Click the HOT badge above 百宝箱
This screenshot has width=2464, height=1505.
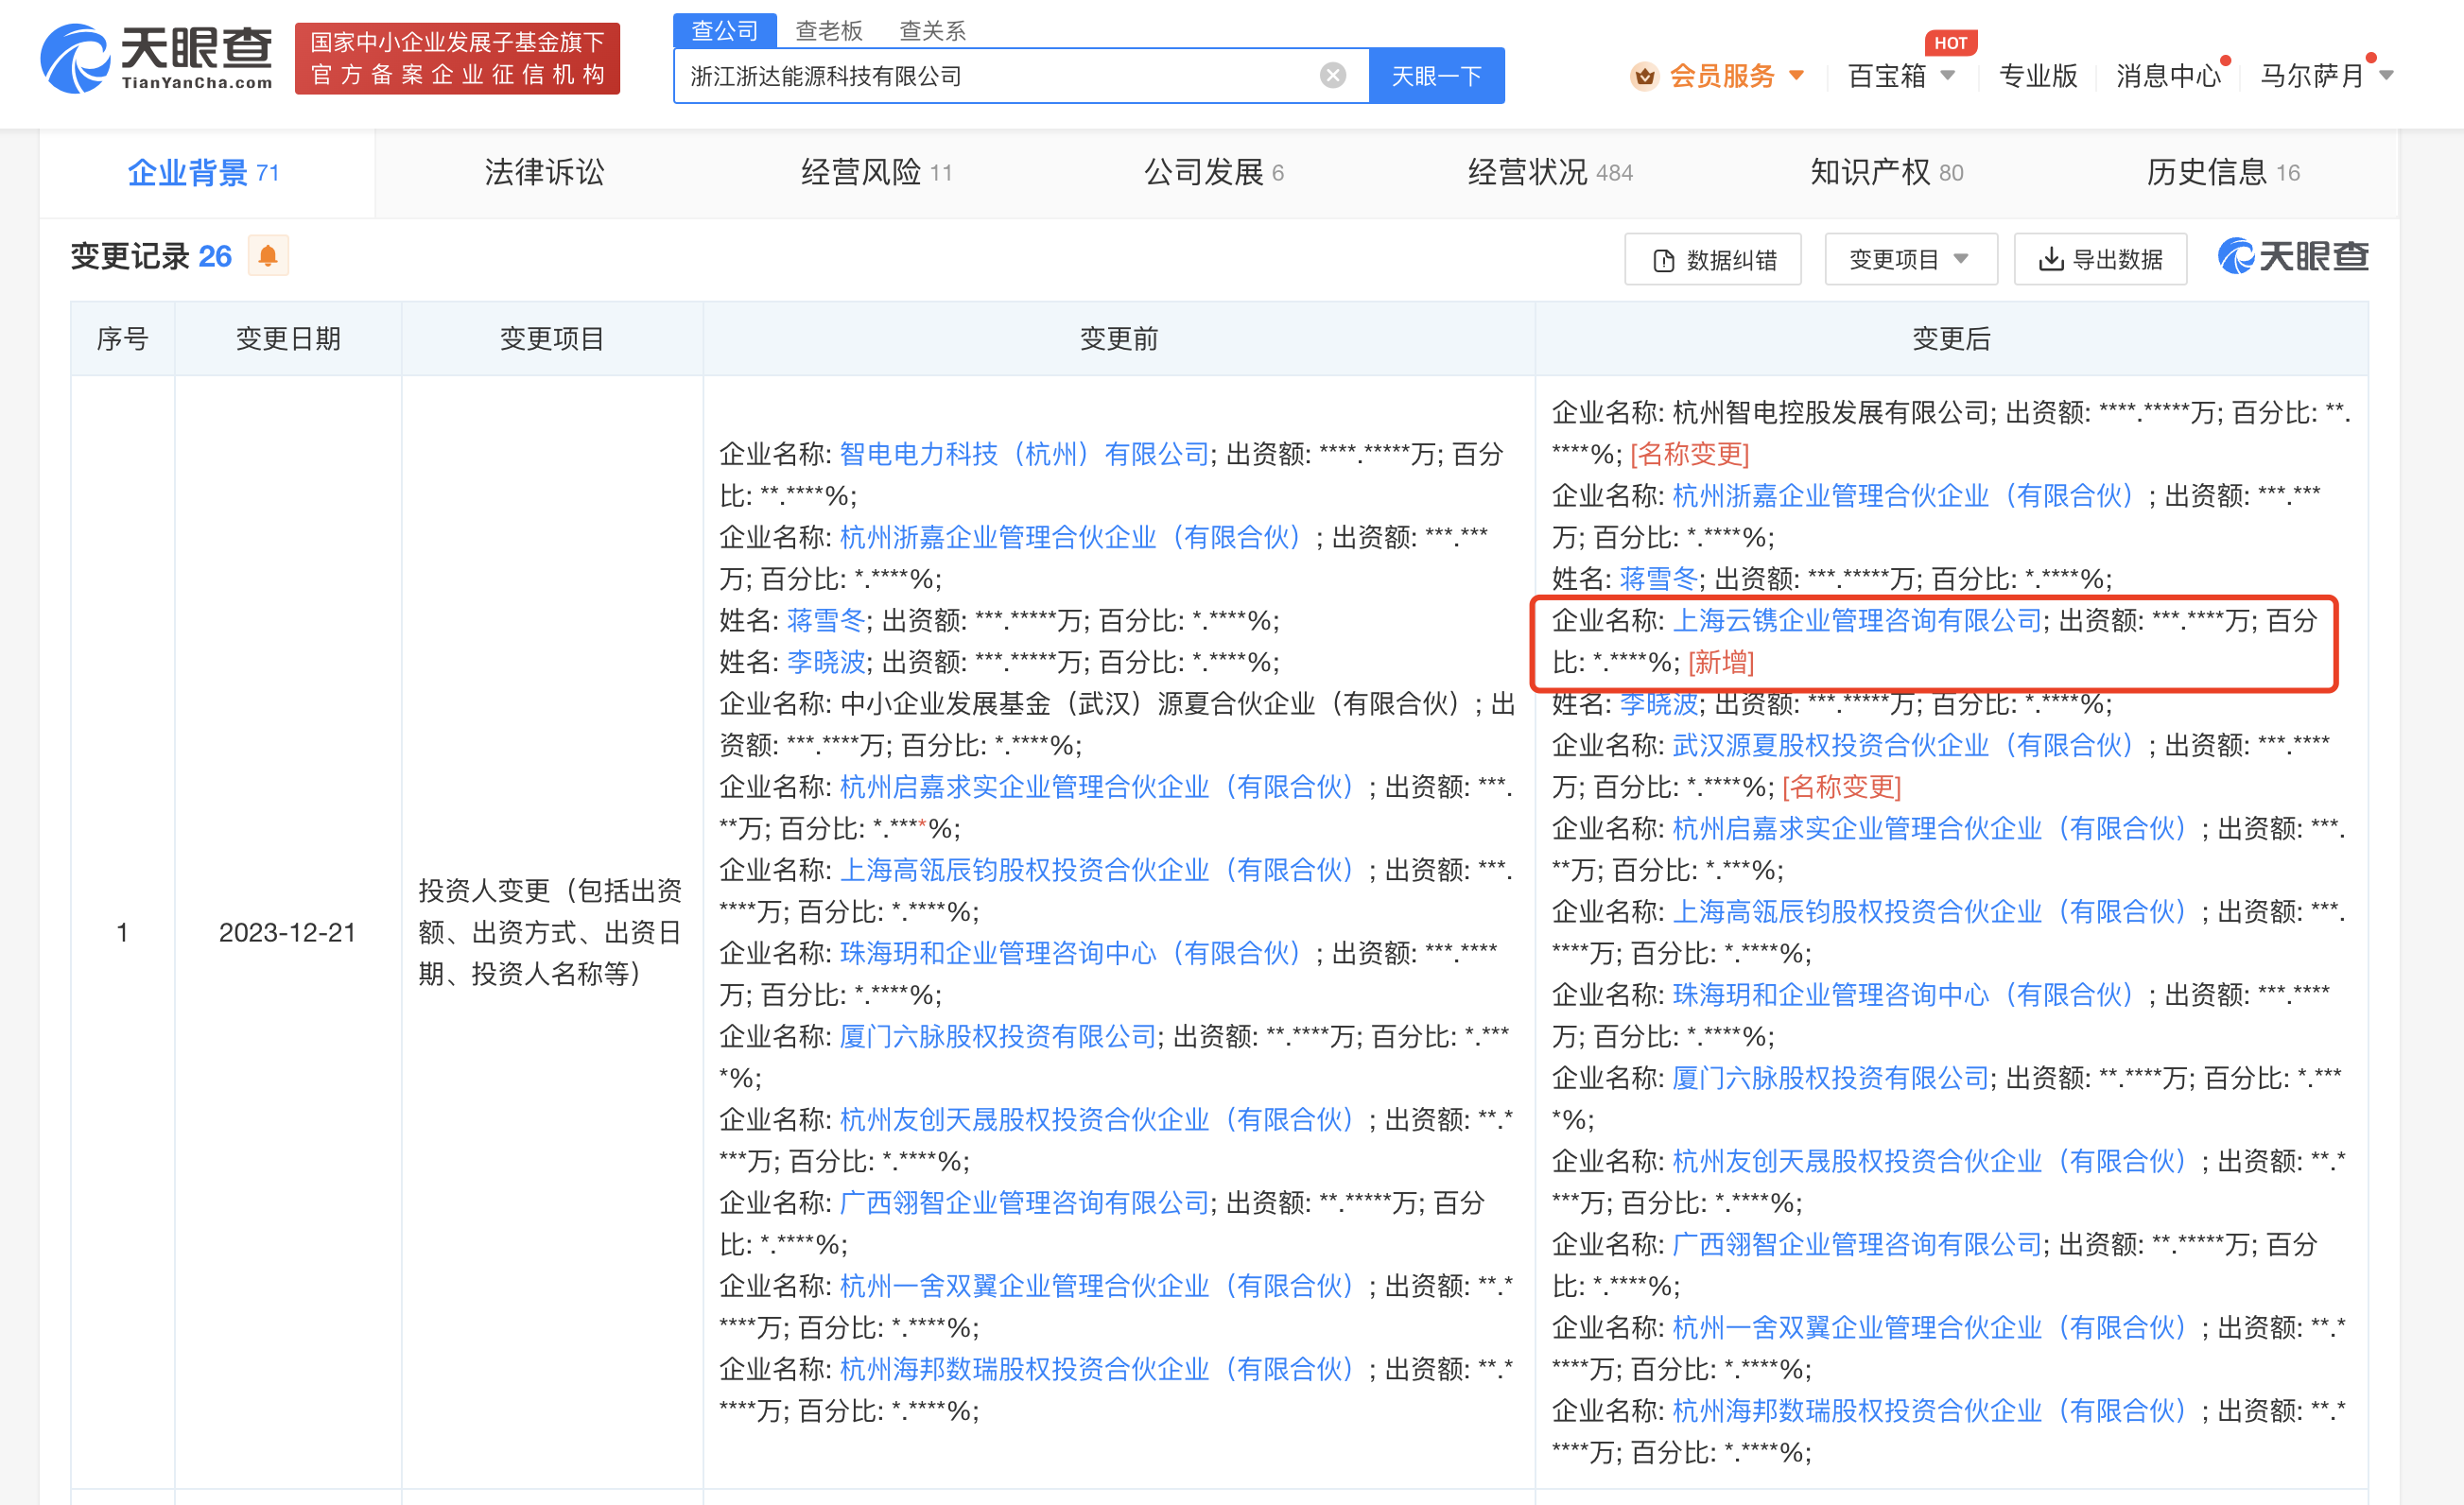1950,43
